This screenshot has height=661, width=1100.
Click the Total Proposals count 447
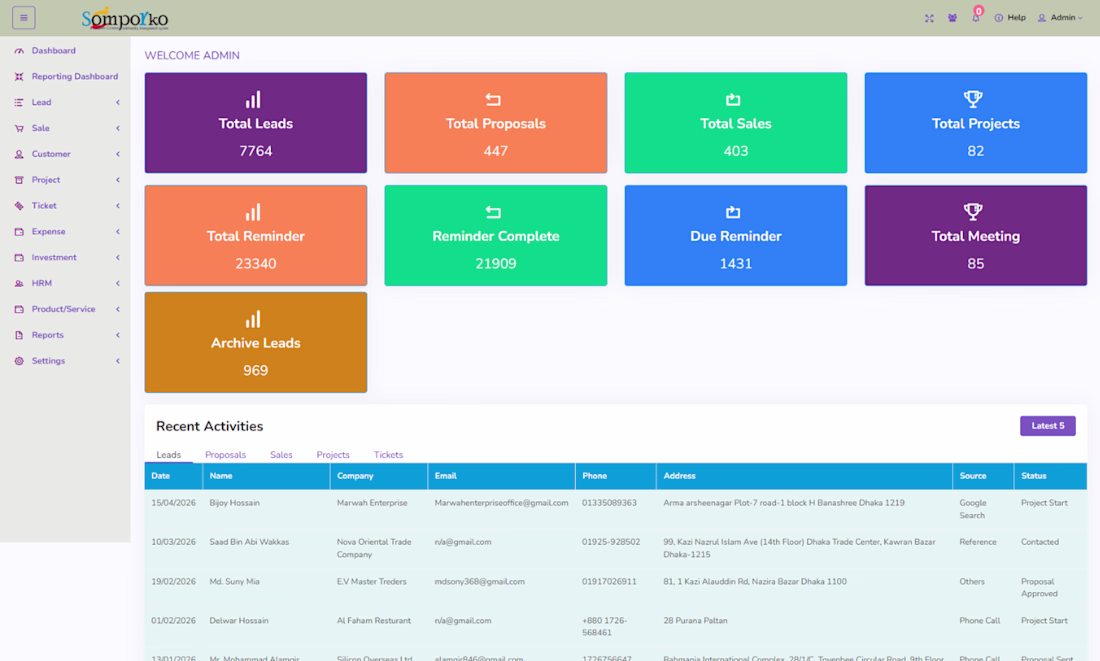[496, 151]
